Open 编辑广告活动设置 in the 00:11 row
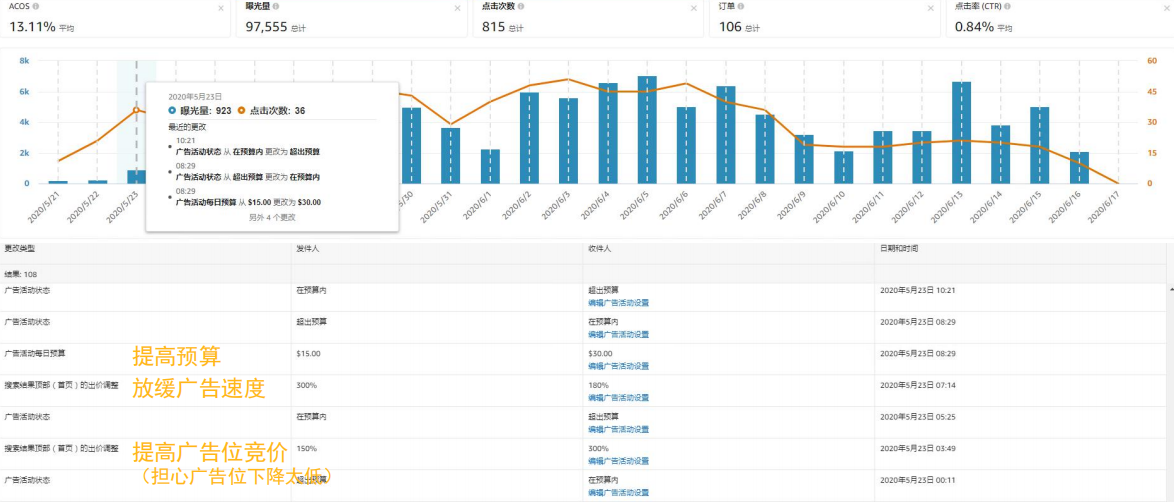This screenshot has width=1174, height=502. [618, 492]
